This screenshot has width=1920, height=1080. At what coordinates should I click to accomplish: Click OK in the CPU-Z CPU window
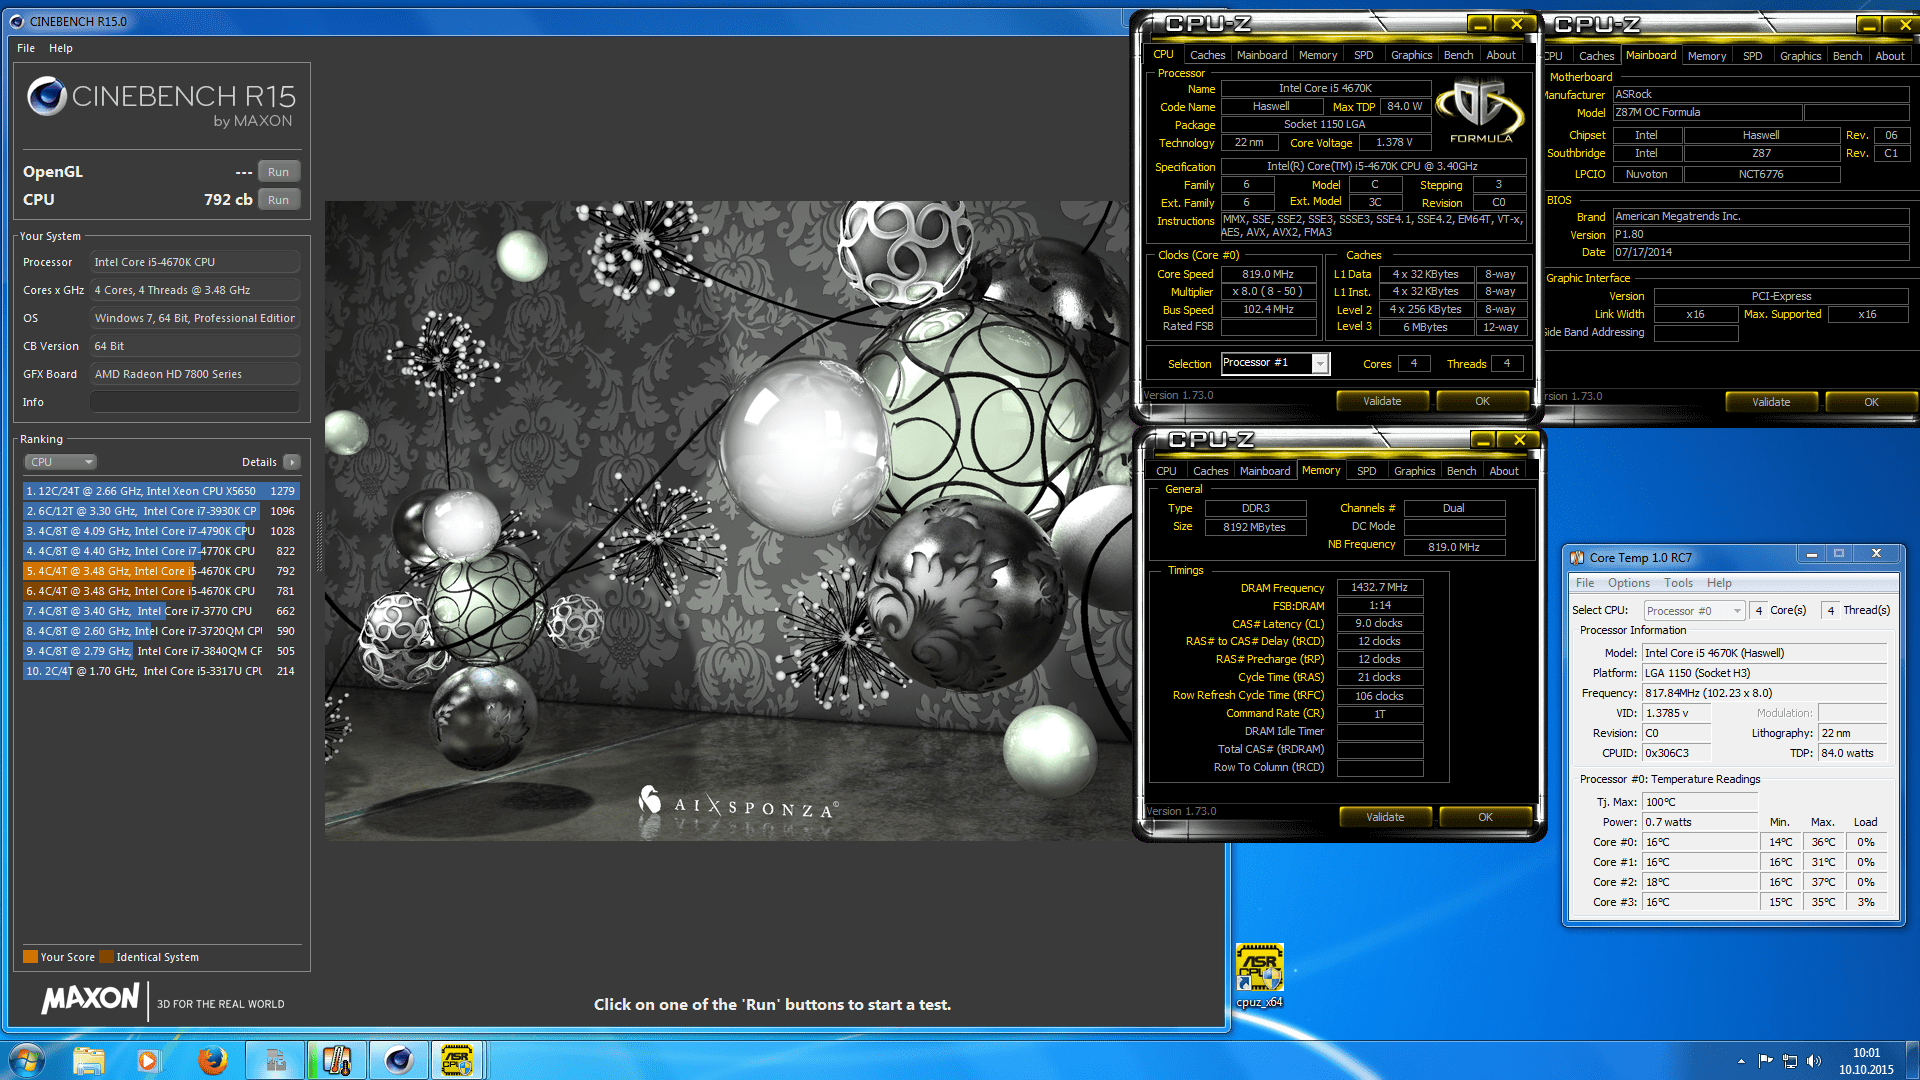1482,401
